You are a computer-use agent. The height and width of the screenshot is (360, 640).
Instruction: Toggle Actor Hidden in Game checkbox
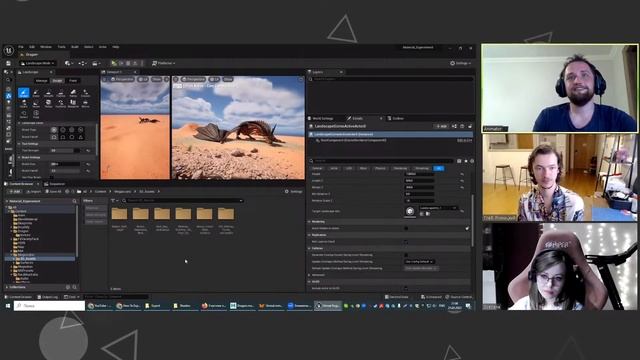tap(406, 229)
